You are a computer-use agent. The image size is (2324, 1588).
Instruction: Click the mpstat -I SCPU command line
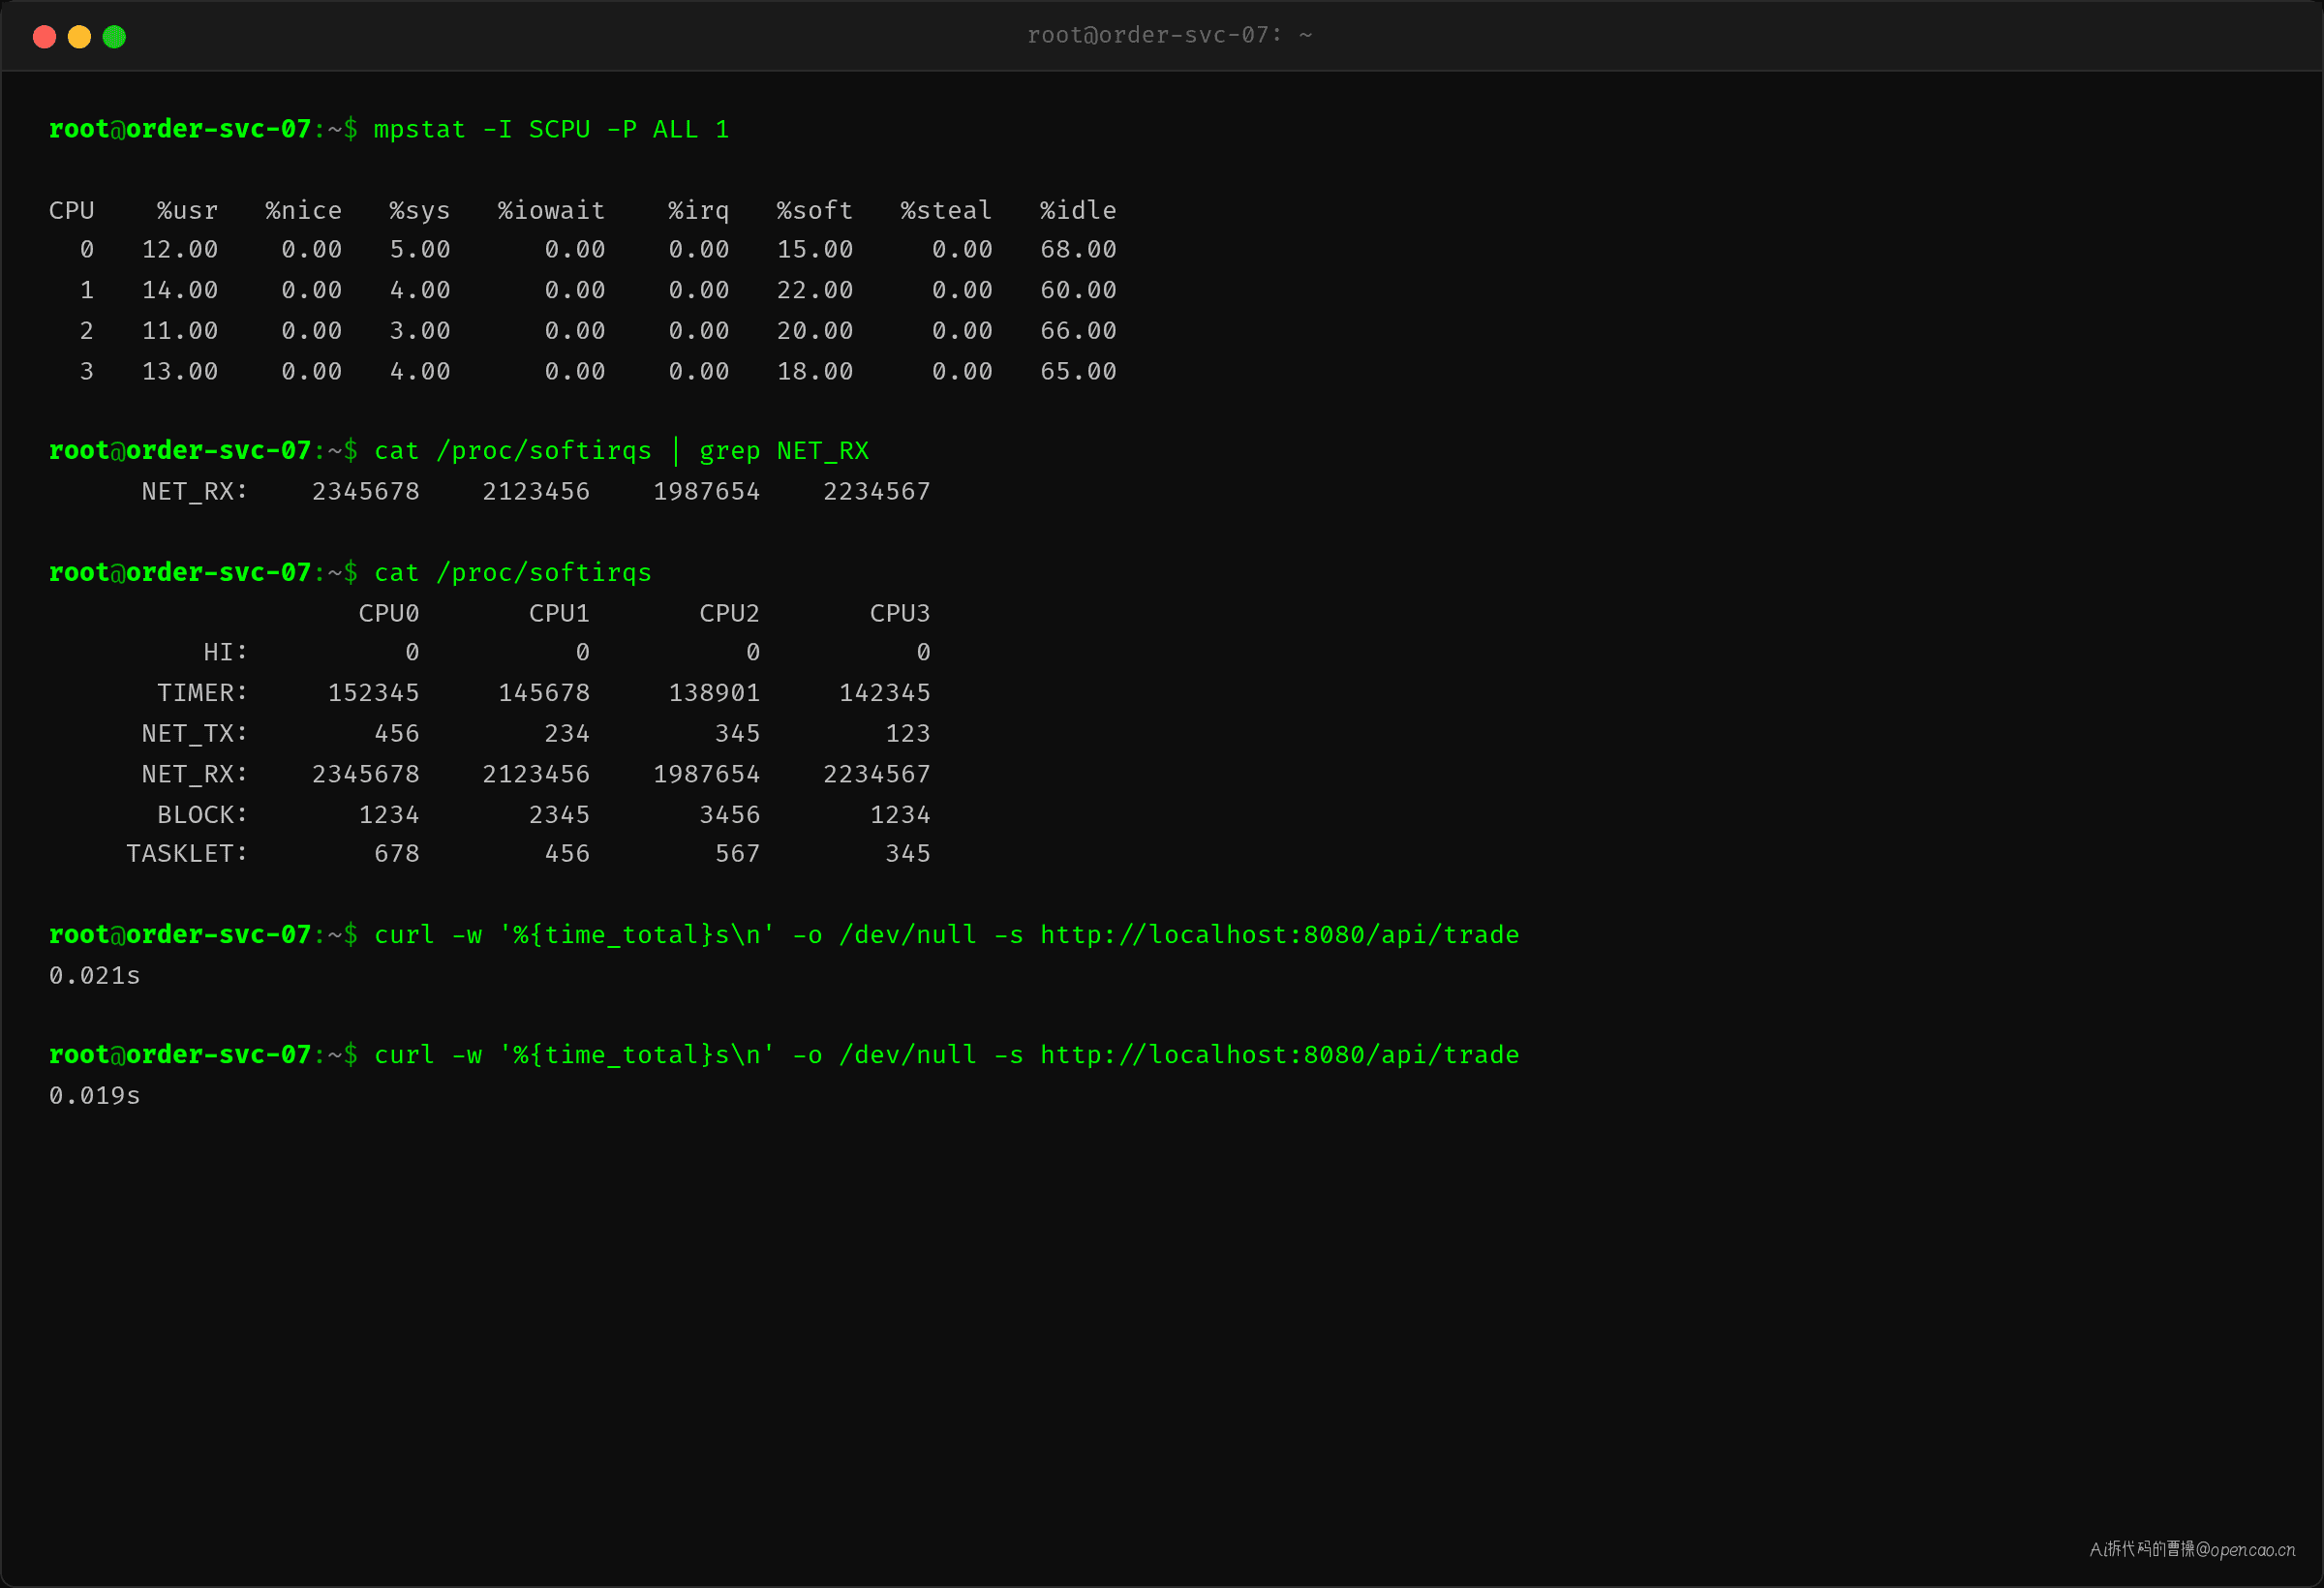pos(551,130)
